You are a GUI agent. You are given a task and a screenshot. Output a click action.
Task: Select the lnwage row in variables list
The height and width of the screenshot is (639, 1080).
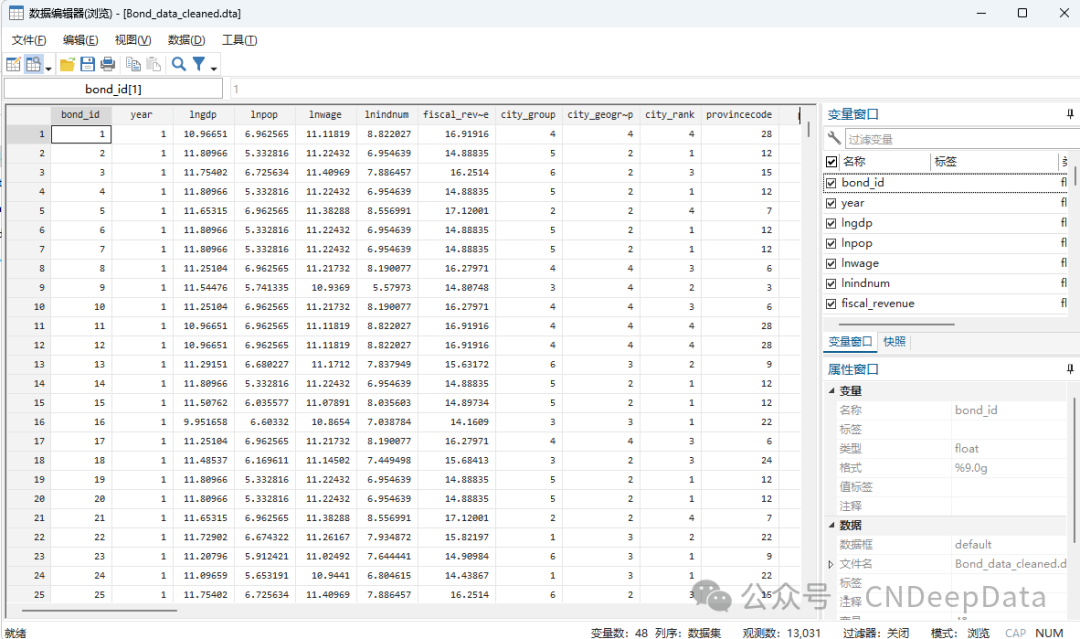[946, 263]
